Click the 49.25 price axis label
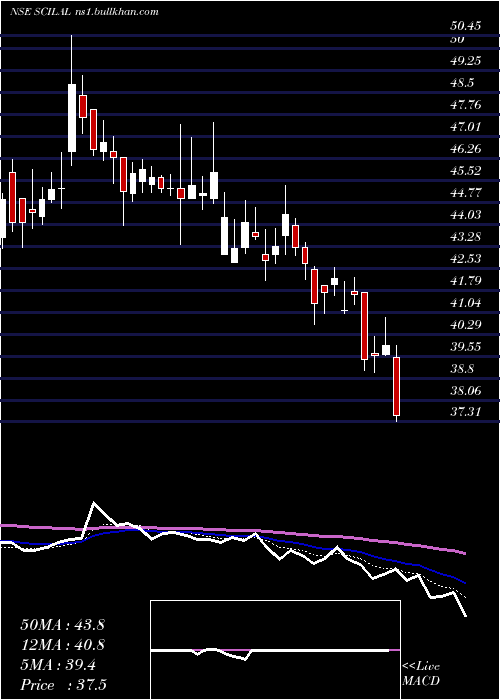This screenshot has width=500, height=700. [466, 61]
